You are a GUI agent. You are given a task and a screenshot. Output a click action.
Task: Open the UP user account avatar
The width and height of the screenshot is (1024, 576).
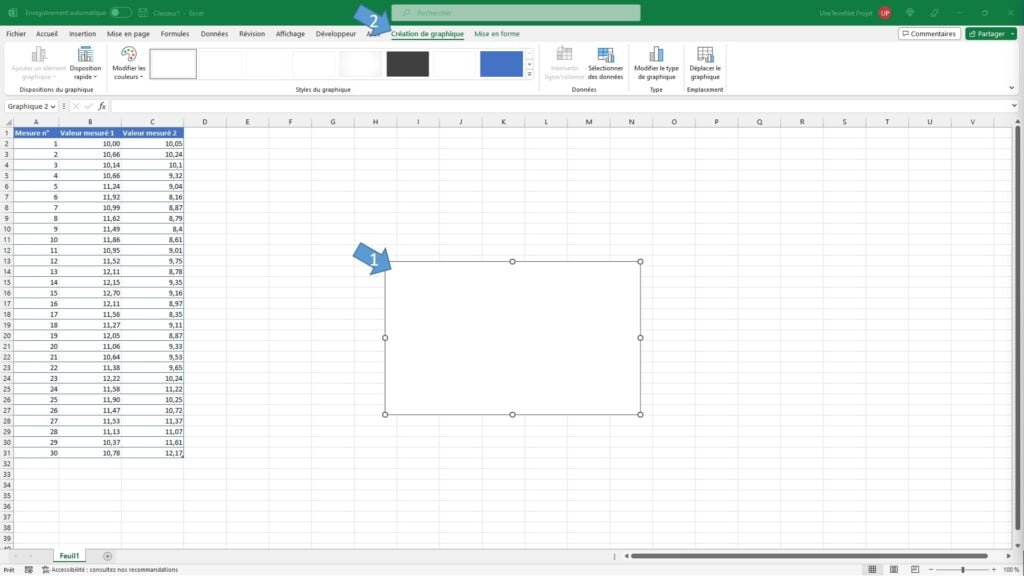(x=885, y=12)
